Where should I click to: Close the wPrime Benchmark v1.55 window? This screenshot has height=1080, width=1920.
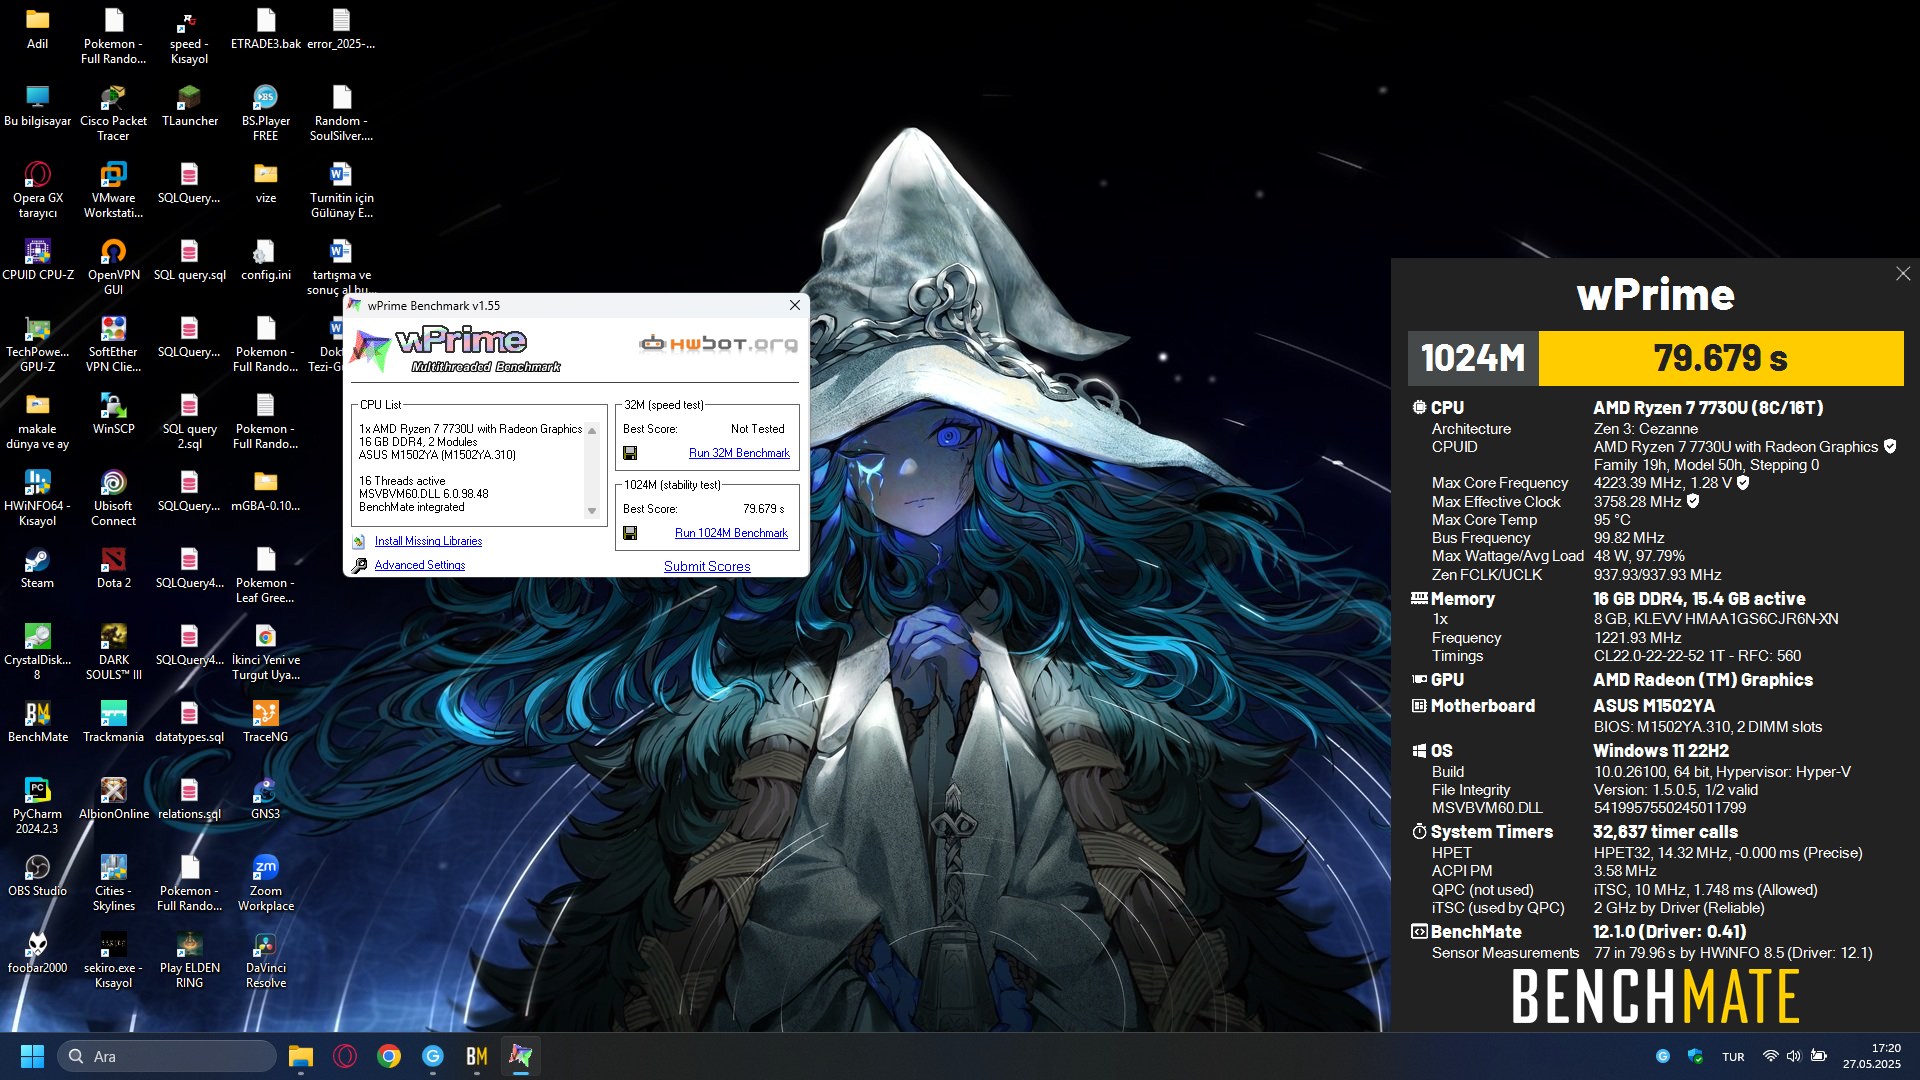pyautogui.click(x=795, y=305)
